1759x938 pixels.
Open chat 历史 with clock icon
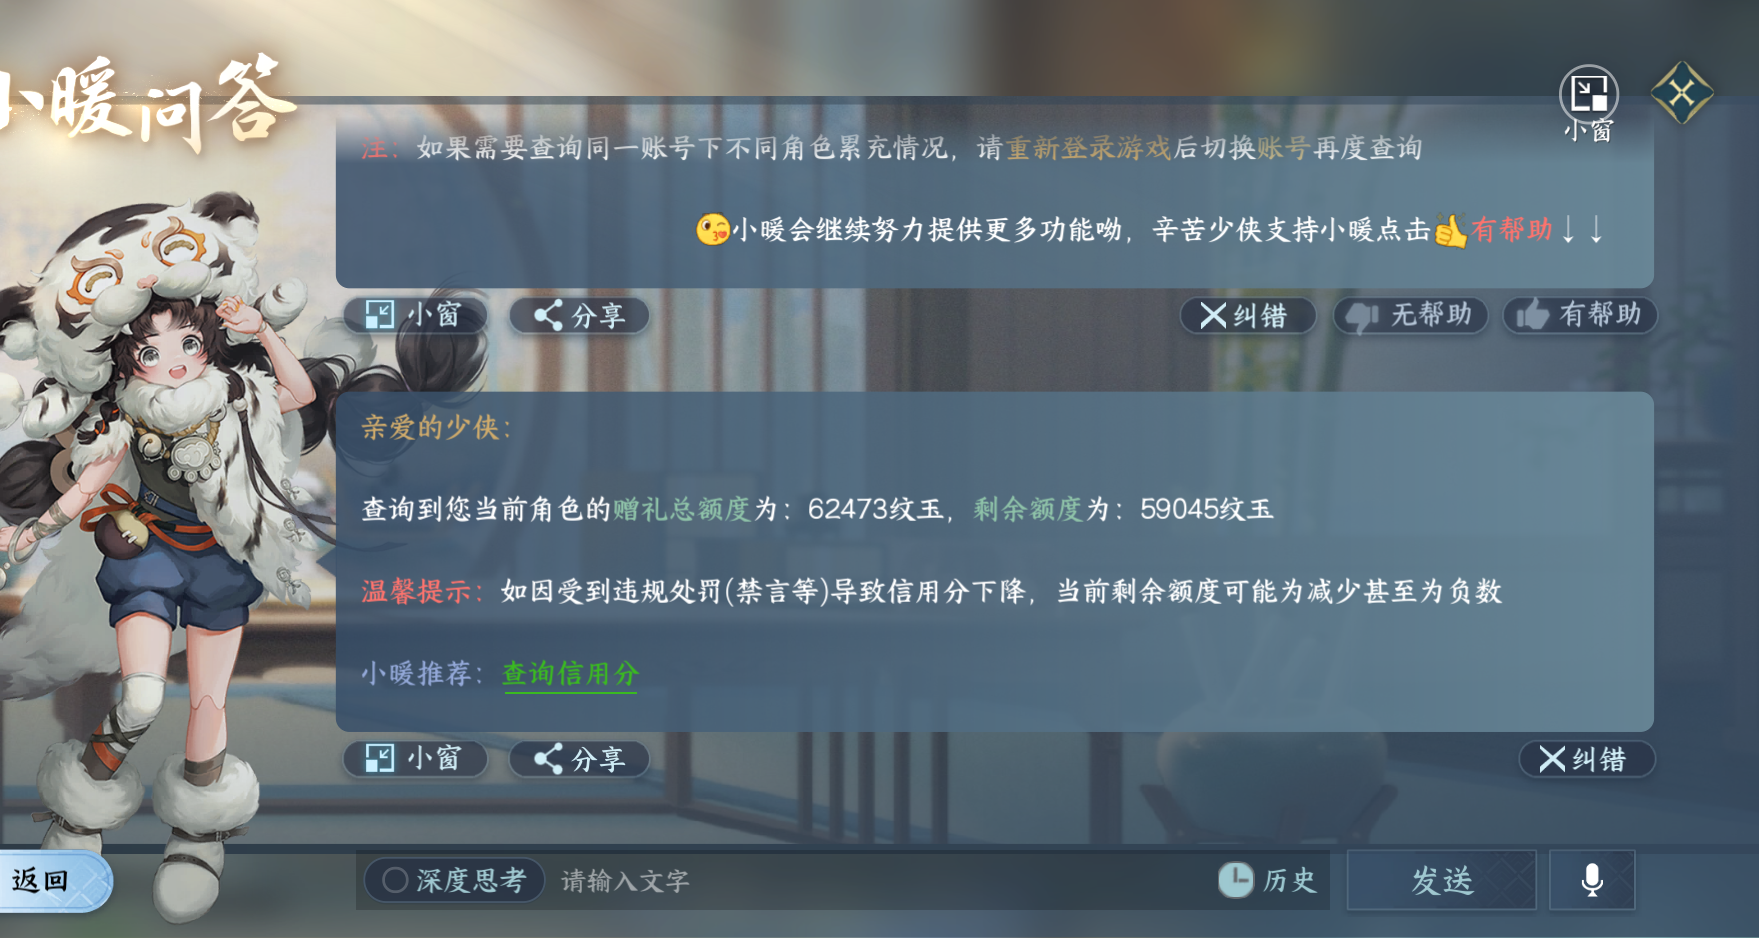pos(1267,880)
